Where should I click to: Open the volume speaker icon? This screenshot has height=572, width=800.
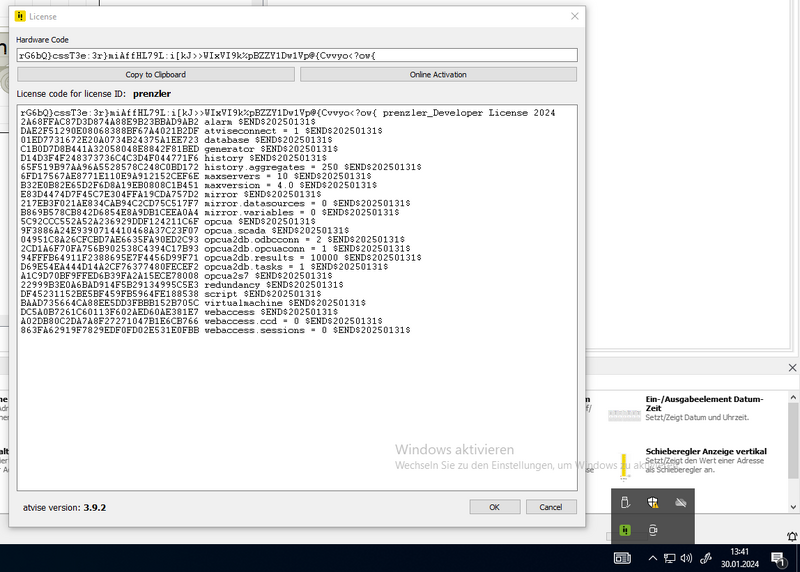[686, 558]
